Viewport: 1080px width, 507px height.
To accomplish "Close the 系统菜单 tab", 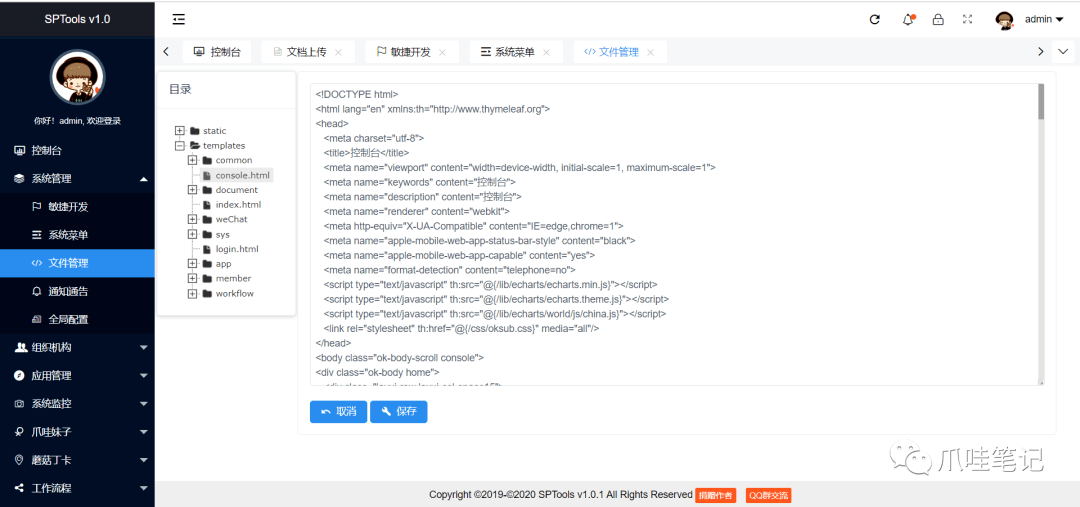I will tap(546, 52).
